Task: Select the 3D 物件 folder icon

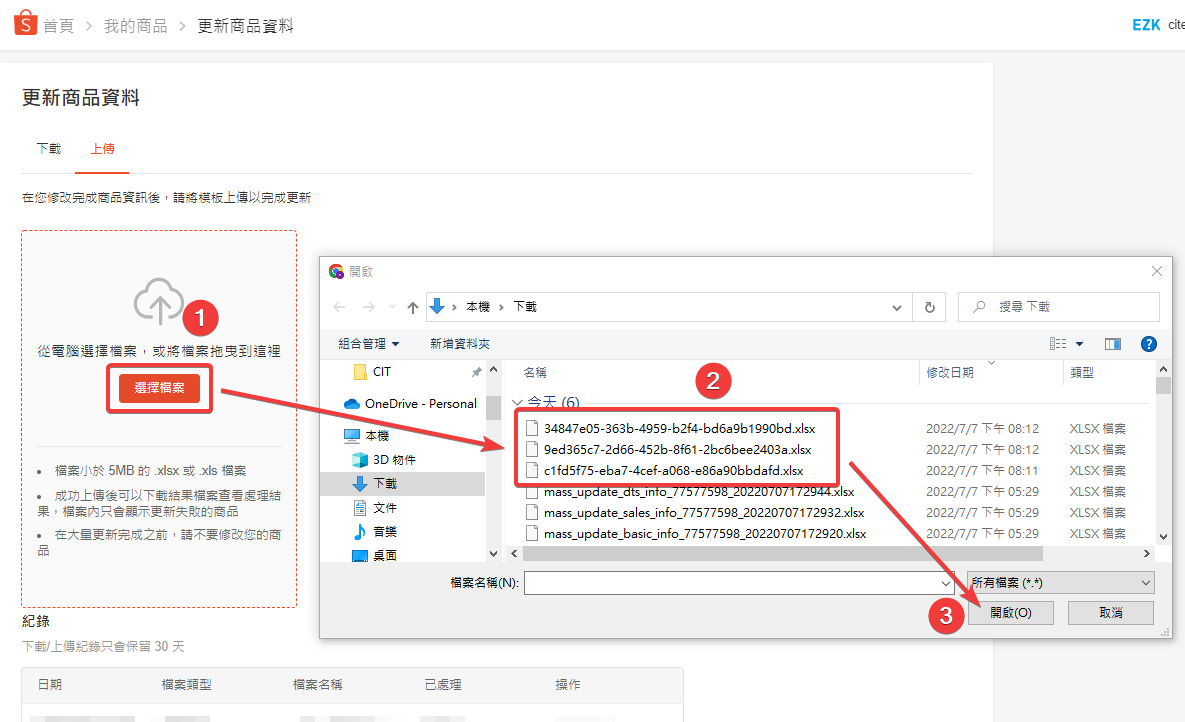Action: pyautogui.click(x=360, y=460)
